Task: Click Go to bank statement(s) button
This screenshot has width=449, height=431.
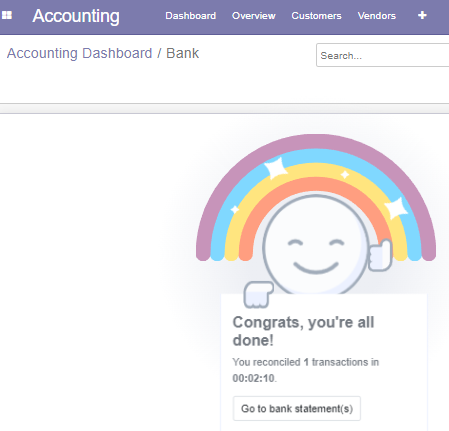Action: [297, 408]
